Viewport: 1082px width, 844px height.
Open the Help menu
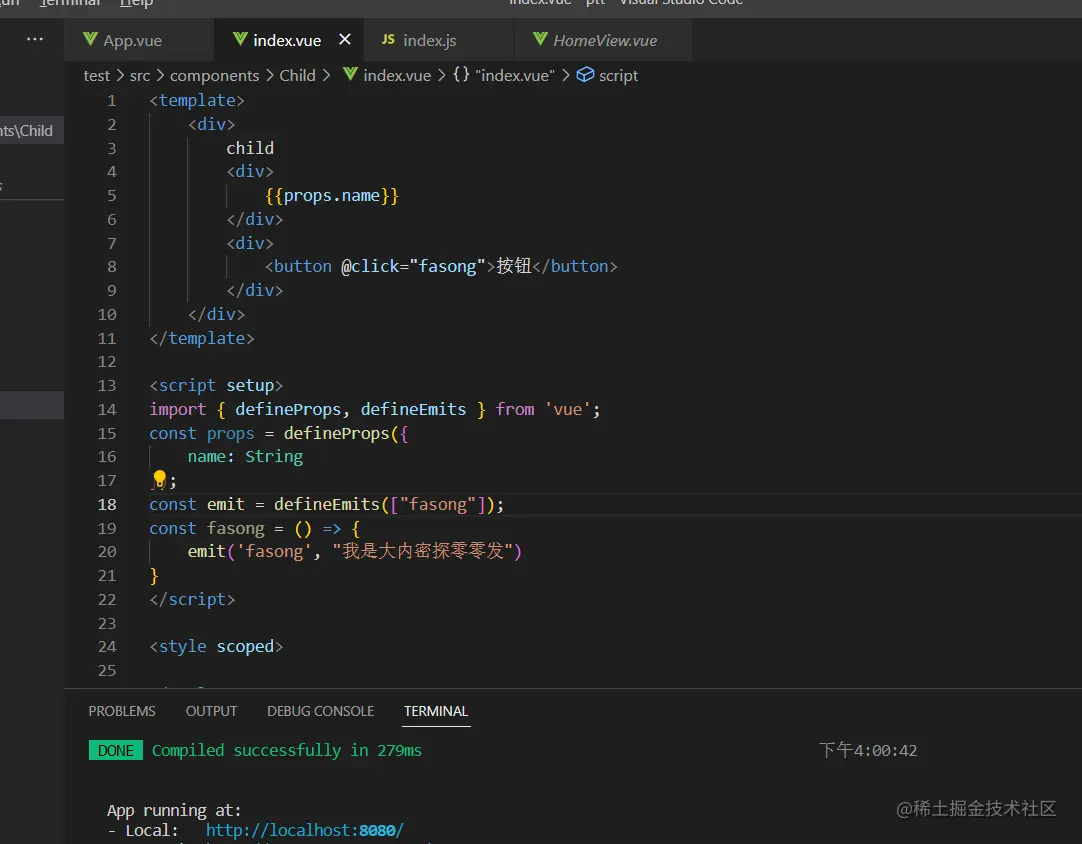136,3
